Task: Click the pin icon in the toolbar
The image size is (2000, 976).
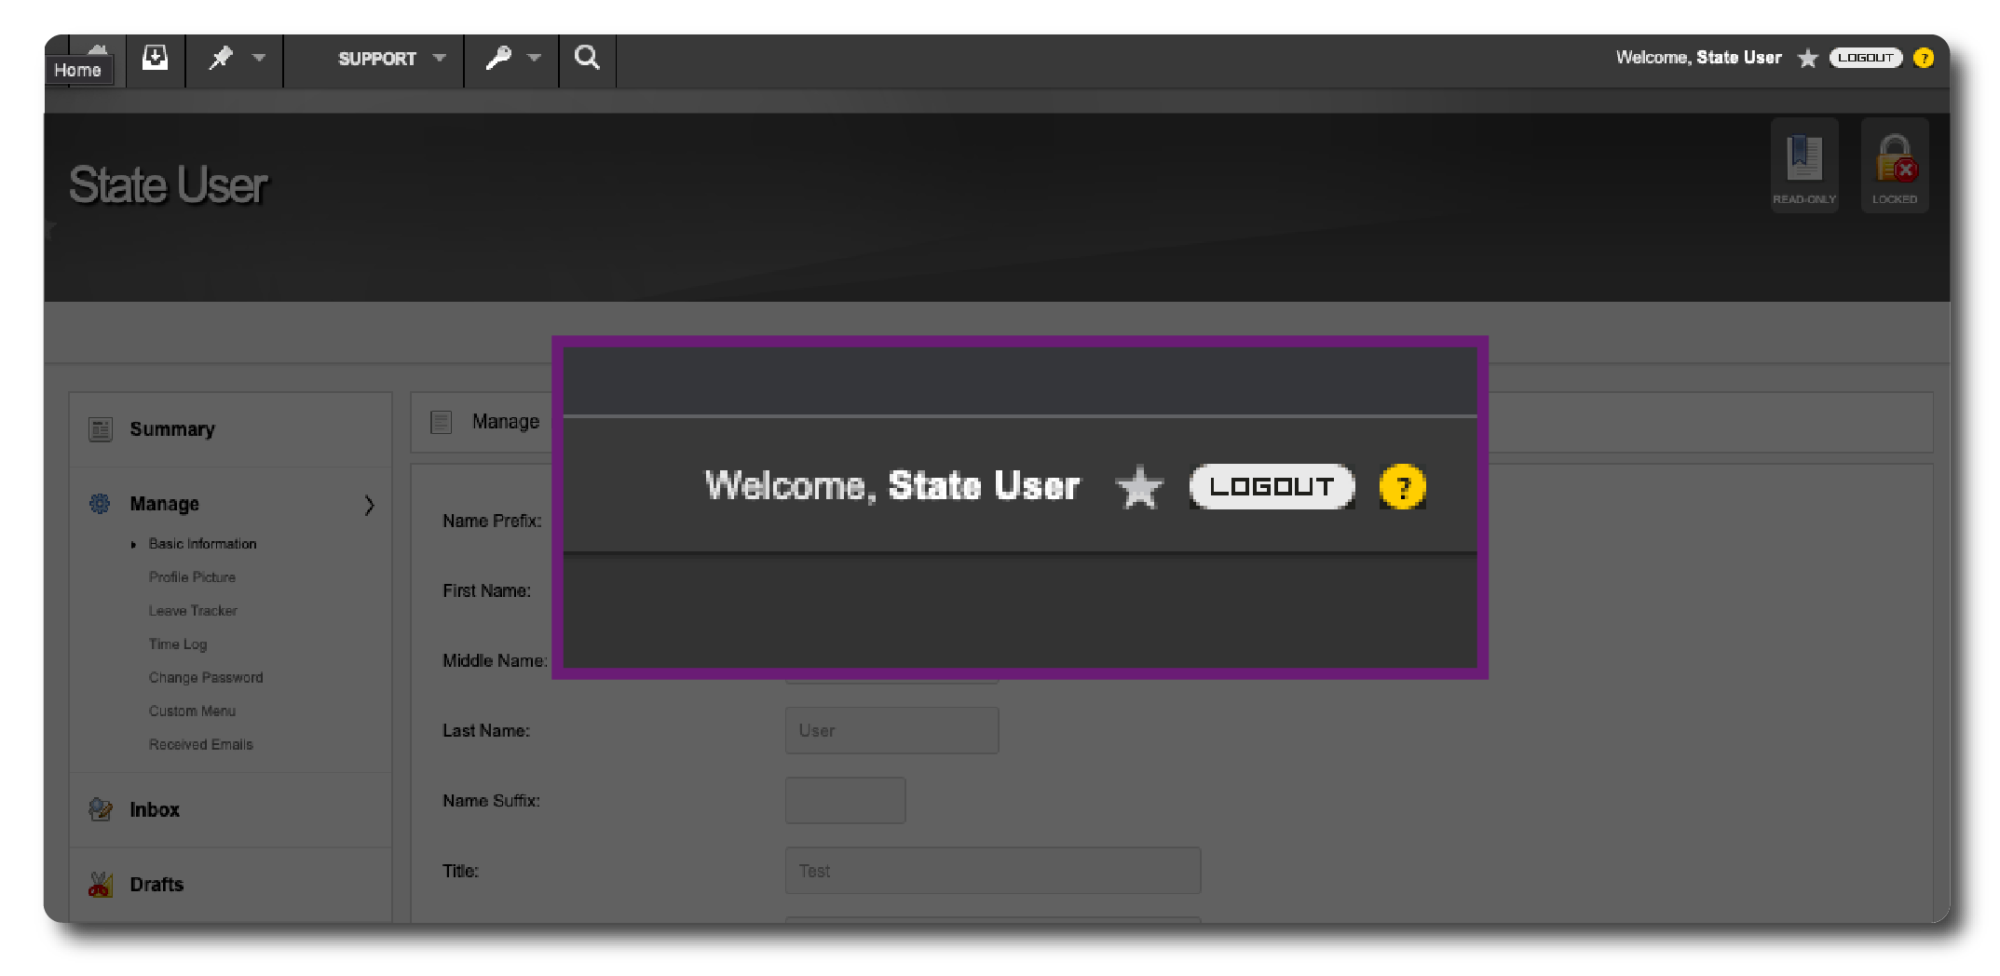Action: point(220,58)
